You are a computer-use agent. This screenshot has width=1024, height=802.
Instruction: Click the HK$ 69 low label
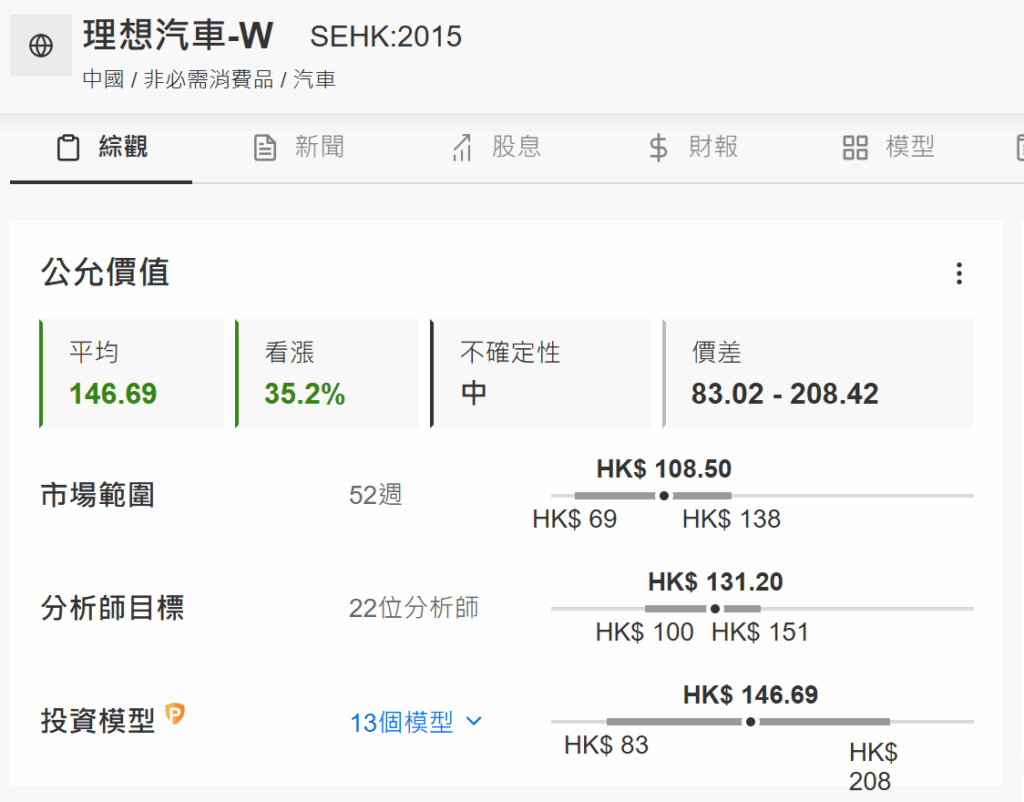point(575,519)
